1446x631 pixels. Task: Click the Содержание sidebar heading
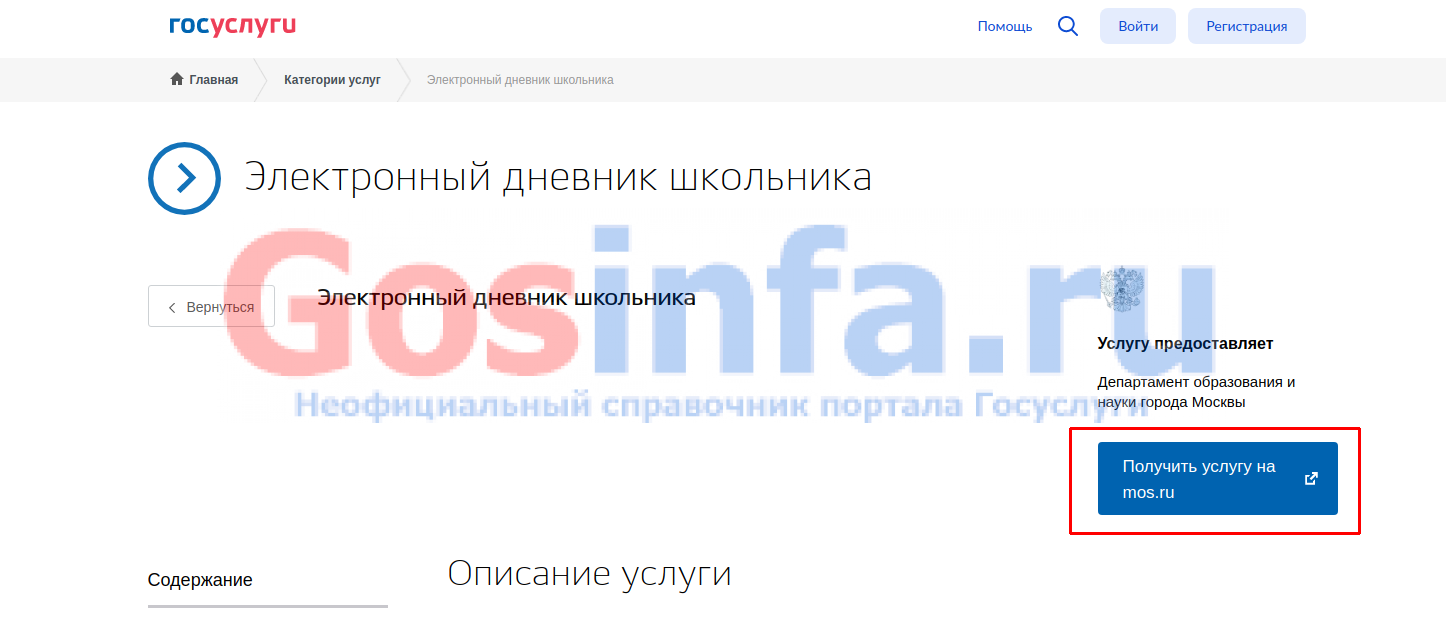pyautogui.click(x=200, y=580)
